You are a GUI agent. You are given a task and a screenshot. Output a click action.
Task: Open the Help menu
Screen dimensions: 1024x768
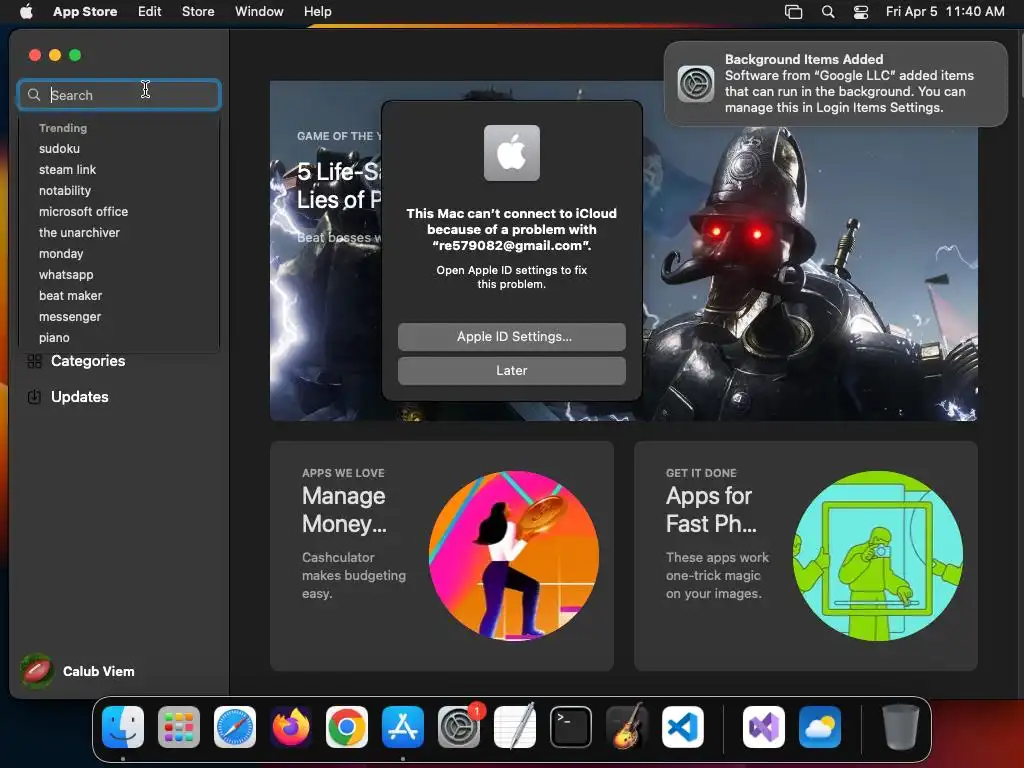(x=317, y=11)
